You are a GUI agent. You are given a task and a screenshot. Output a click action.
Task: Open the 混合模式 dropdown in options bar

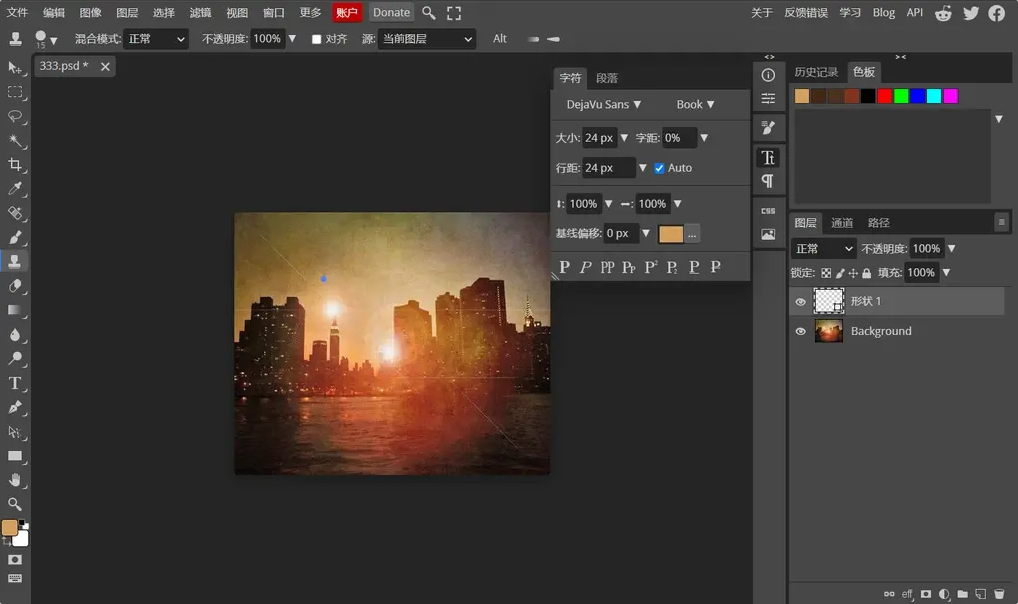[x=156, y=39]
